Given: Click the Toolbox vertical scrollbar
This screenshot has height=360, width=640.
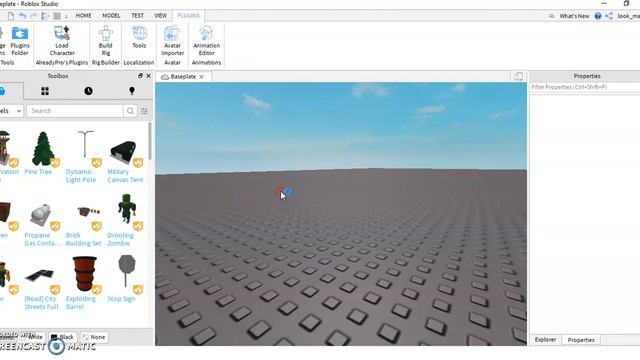Looking at the screenshot, I should [150, 141].
